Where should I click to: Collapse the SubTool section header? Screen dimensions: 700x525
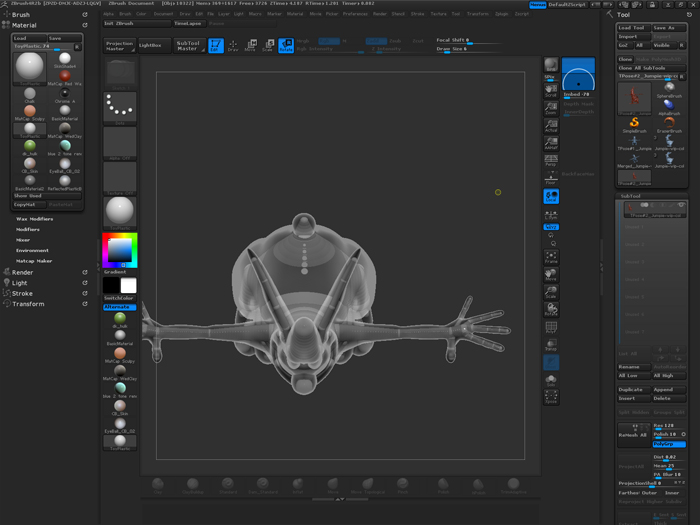(630, 196)
